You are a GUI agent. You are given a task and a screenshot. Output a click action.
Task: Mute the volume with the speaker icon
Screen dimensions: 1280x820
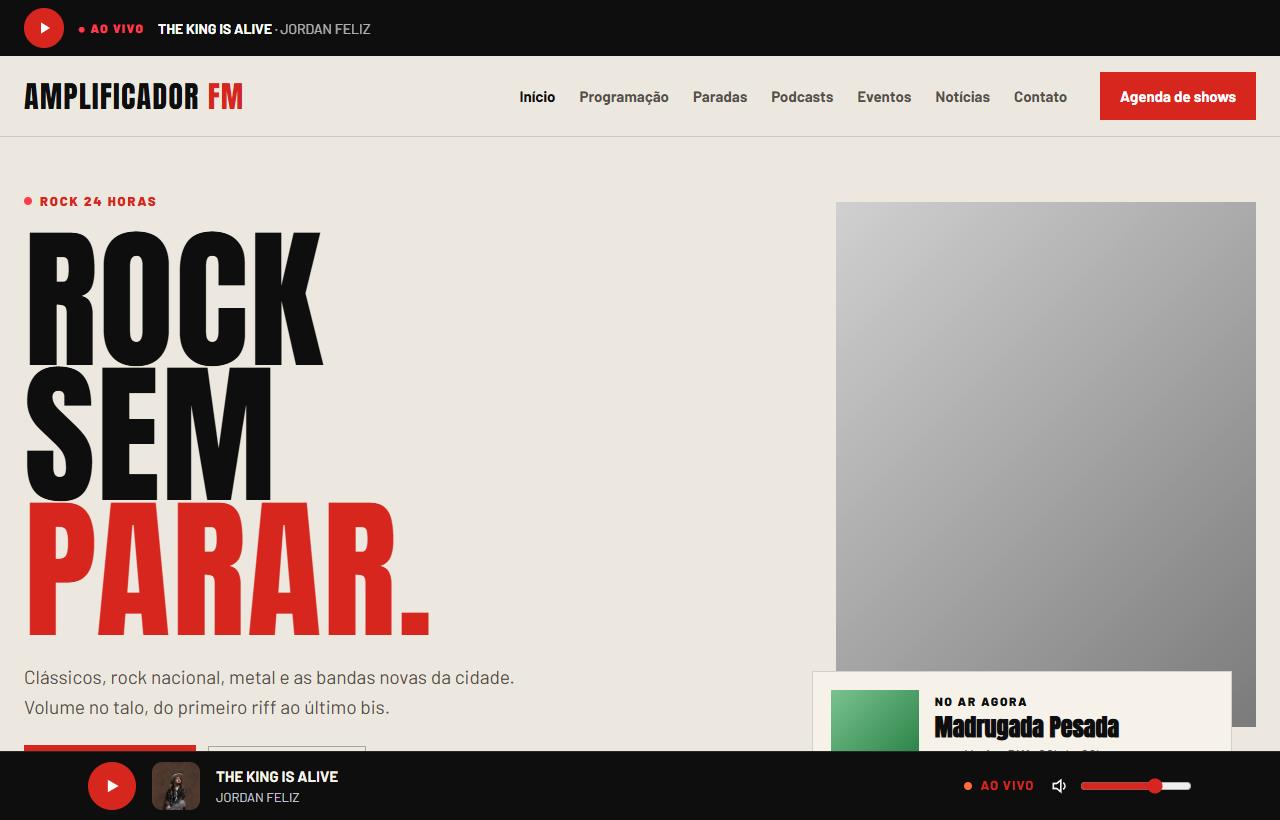pos(1059,786)
